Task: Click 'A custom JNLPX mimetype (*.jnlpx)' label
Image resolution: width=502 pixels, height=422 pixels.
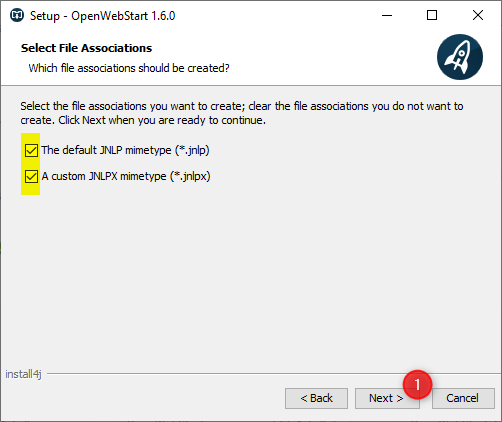Action: pyautogui.click(x=126, y=176)
